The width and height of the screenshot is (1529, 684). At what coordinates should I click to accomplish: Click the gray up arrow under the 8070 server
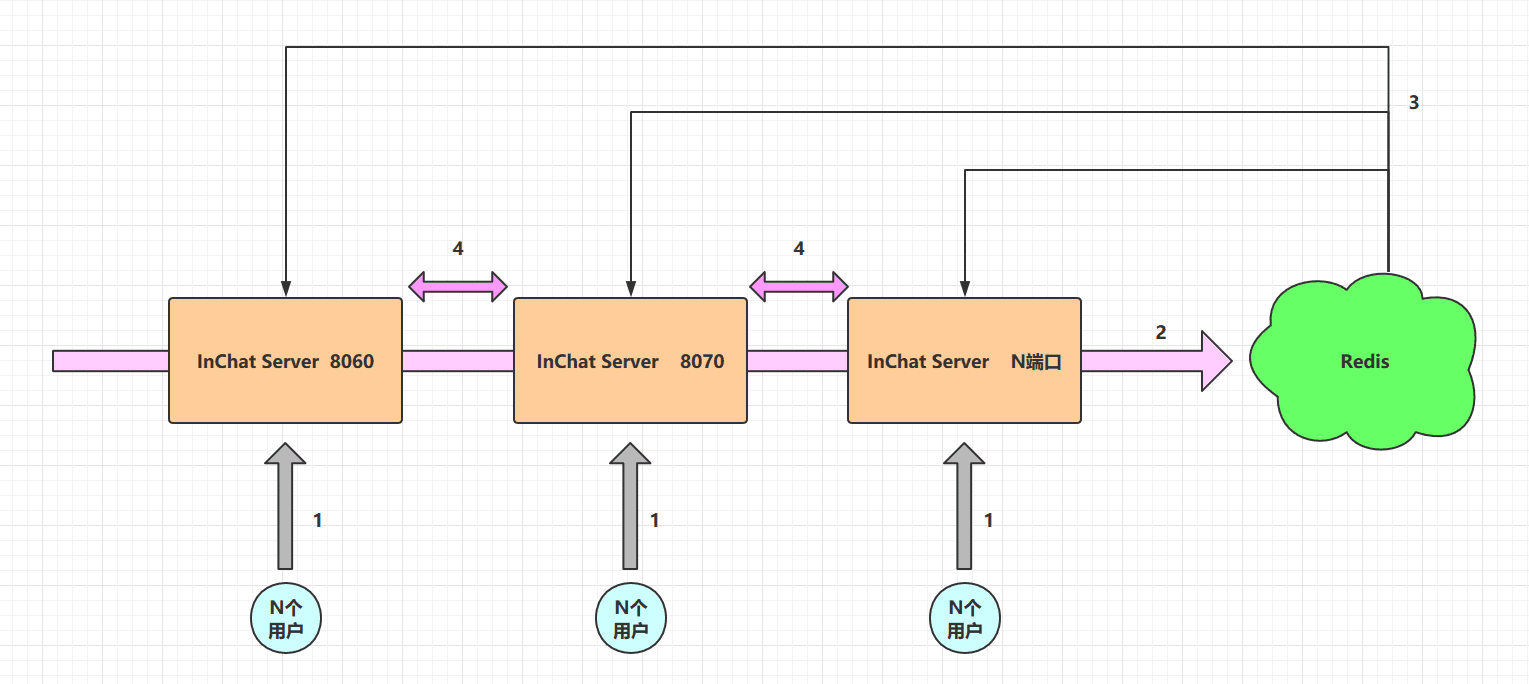[630, 506]
